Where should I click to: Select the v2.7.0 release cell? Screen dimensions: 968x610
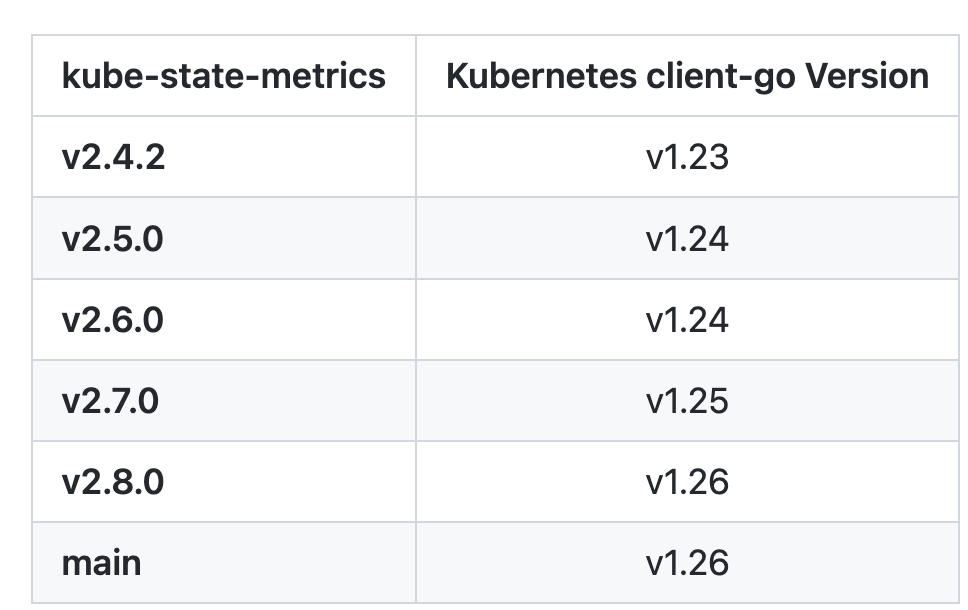(x=110, y=401)
